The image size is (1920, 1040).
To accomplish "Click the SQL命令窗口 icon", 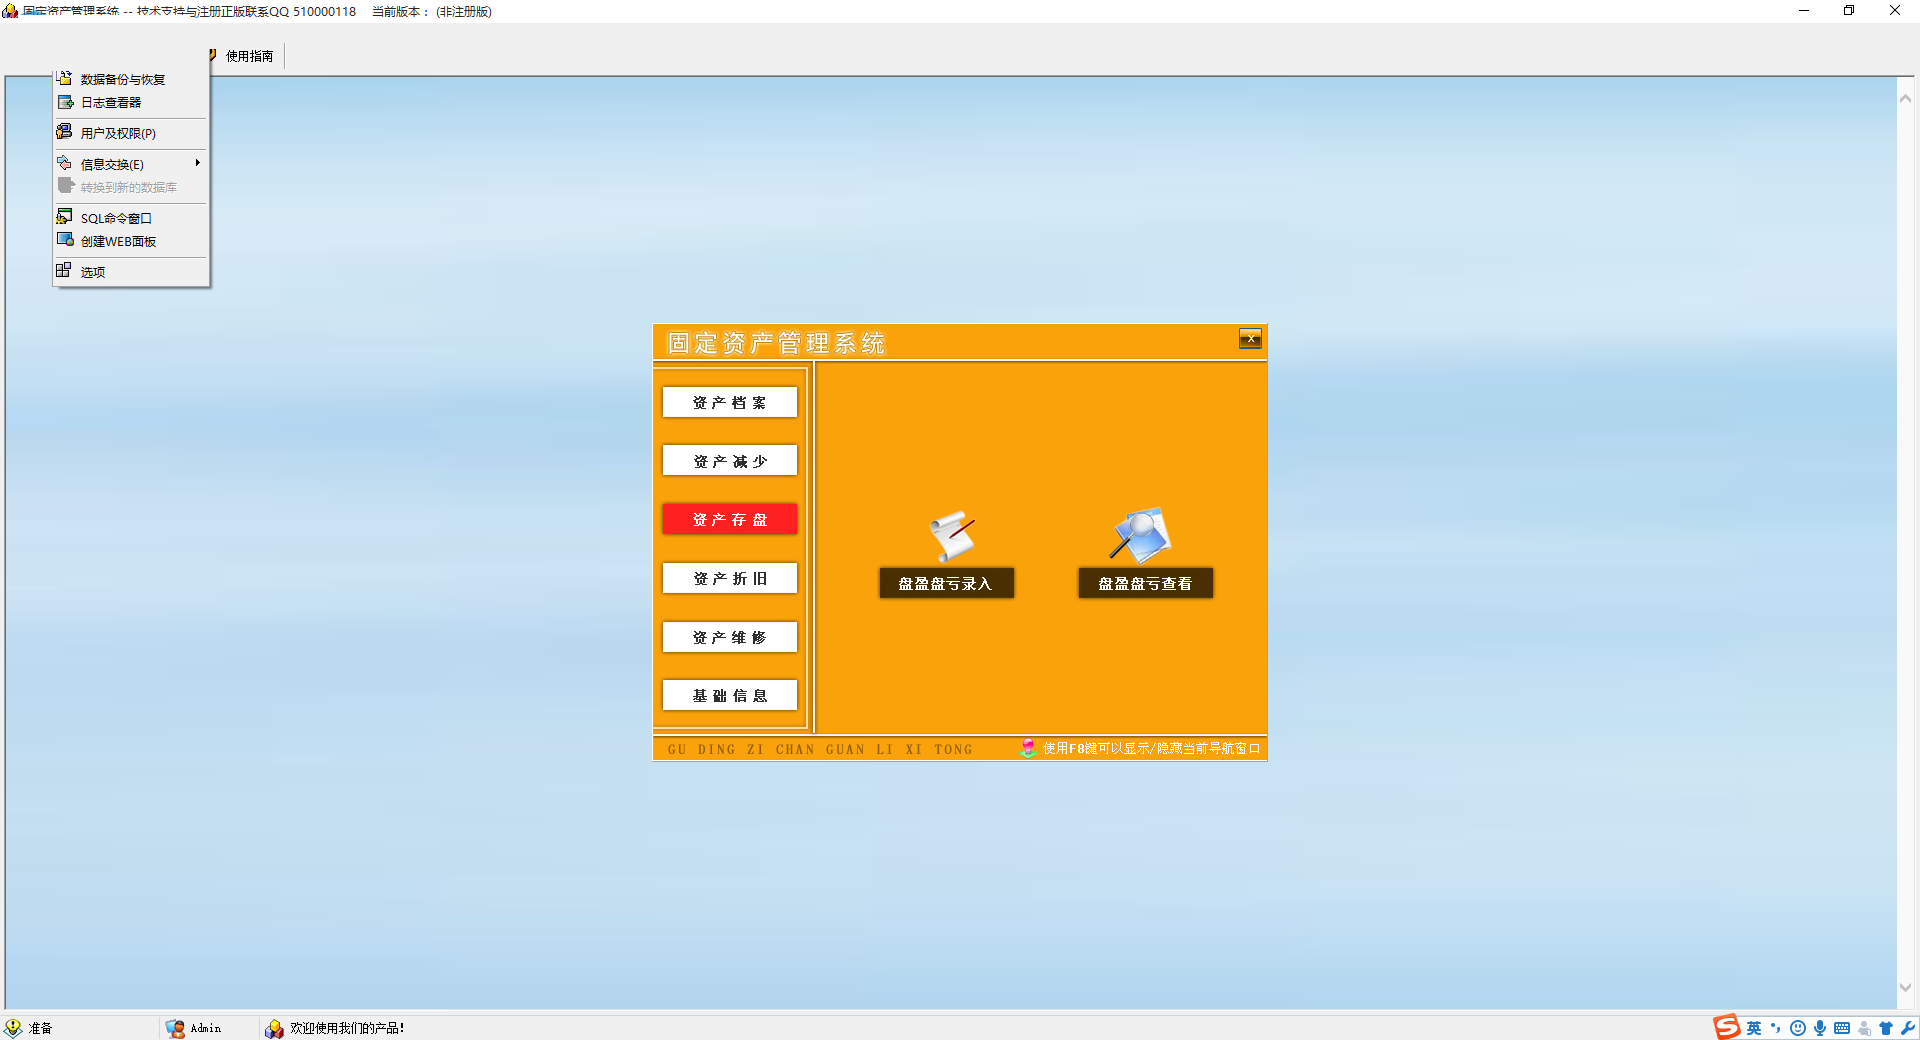I will (x=65, y=217).
